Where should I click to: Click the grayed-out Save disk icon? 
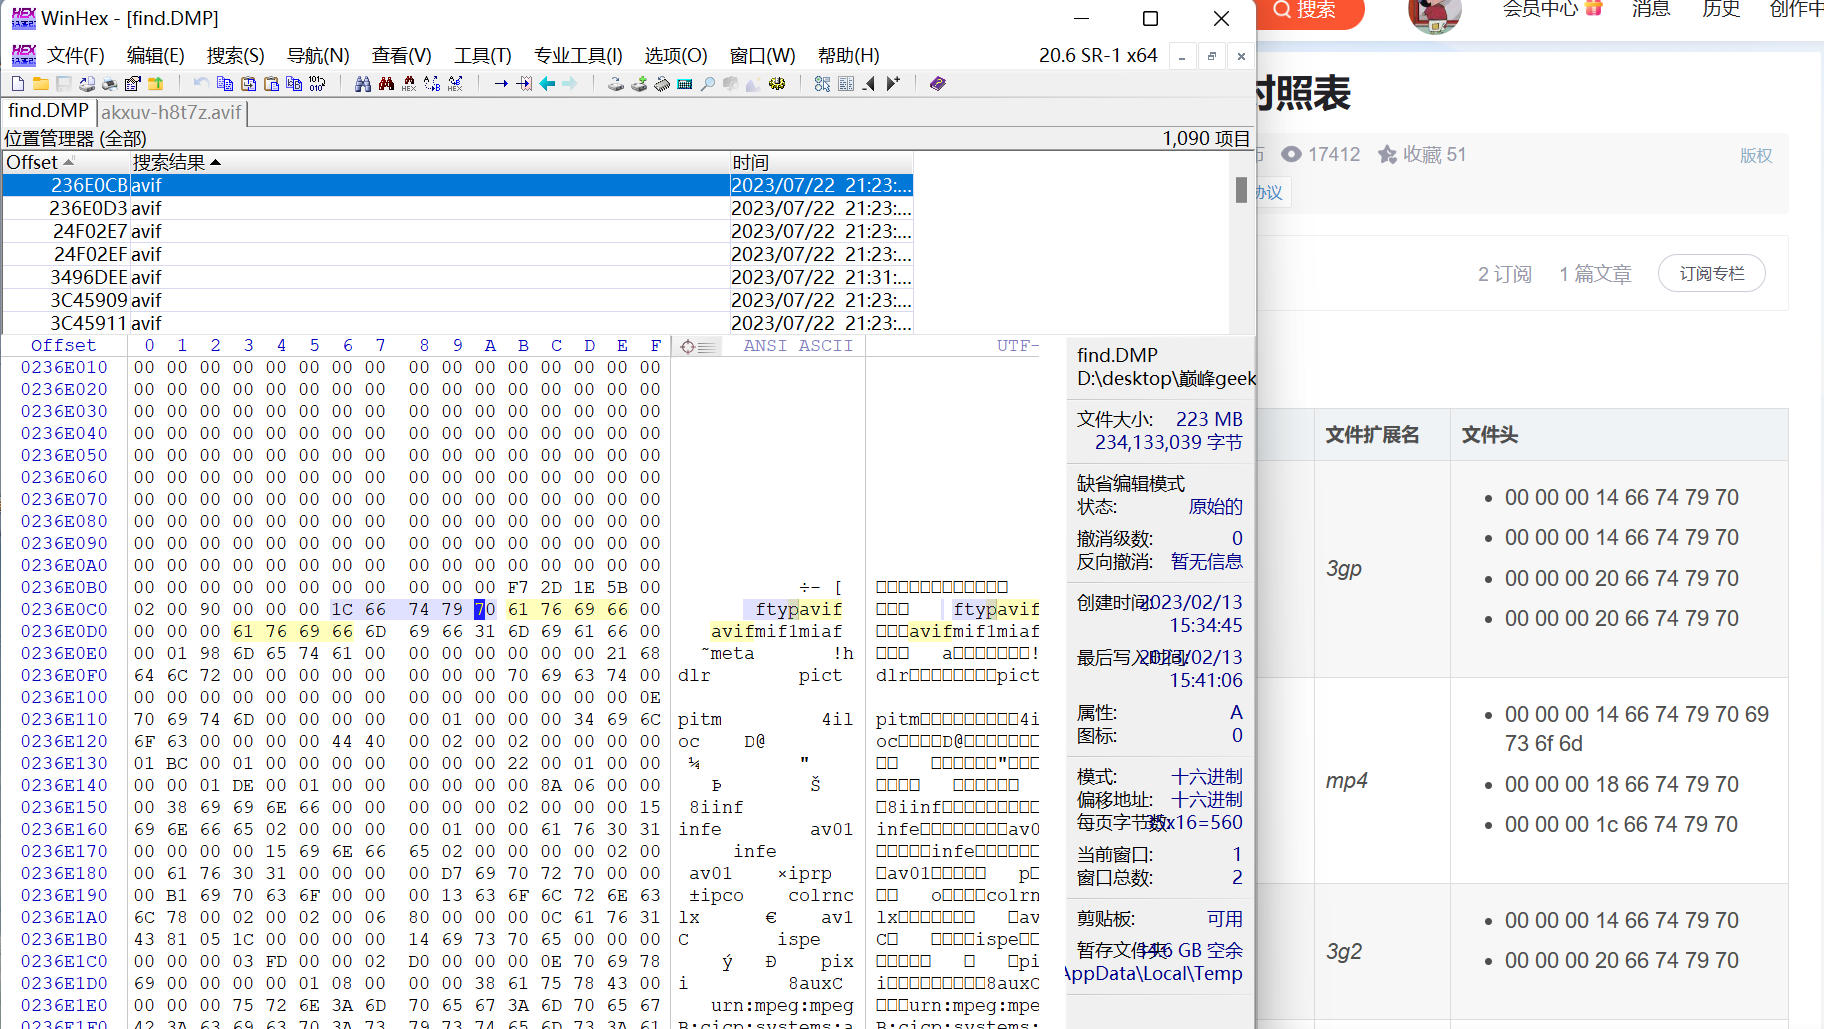tap(63, 84)
